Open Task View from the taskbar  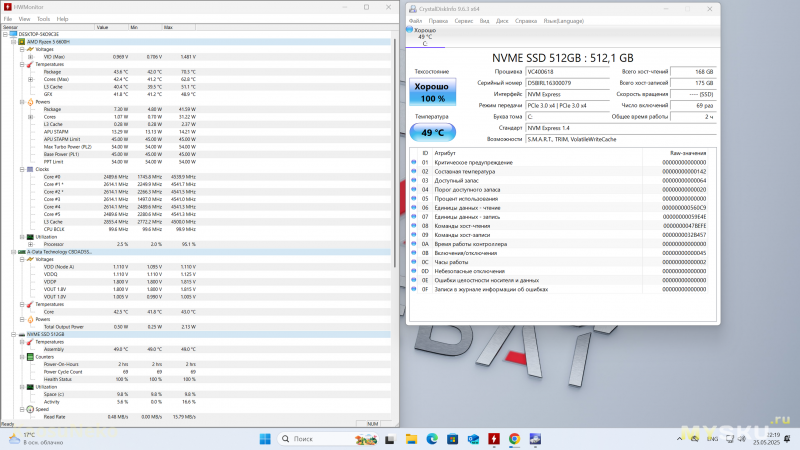pyautogui.click(x=390, y=439)
